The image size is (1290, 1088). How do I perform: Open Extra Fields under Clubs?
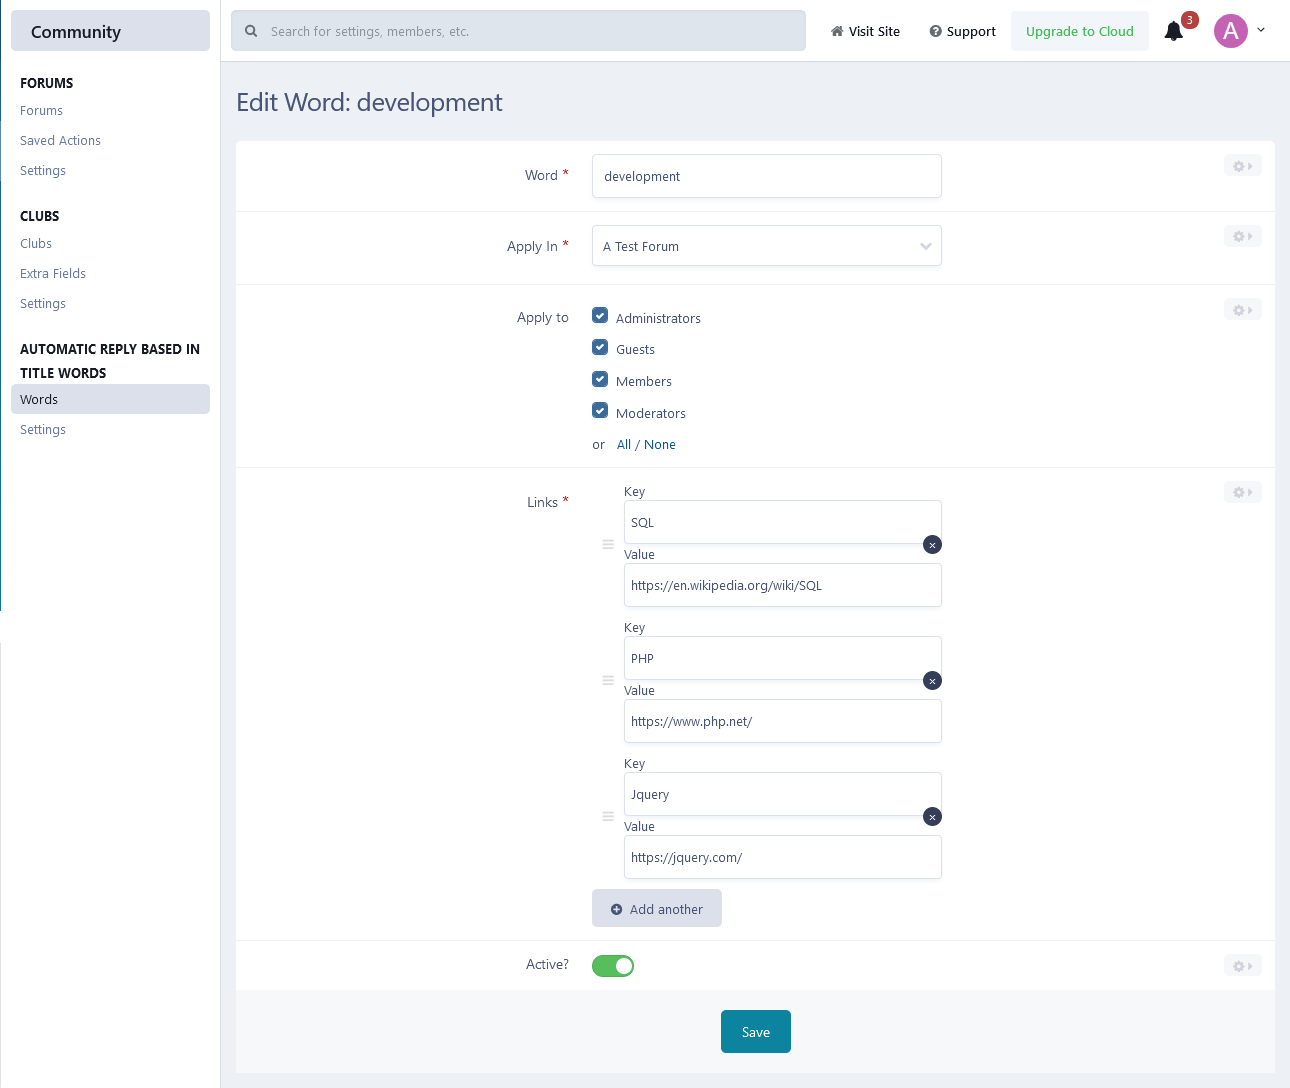coord(53,274)
